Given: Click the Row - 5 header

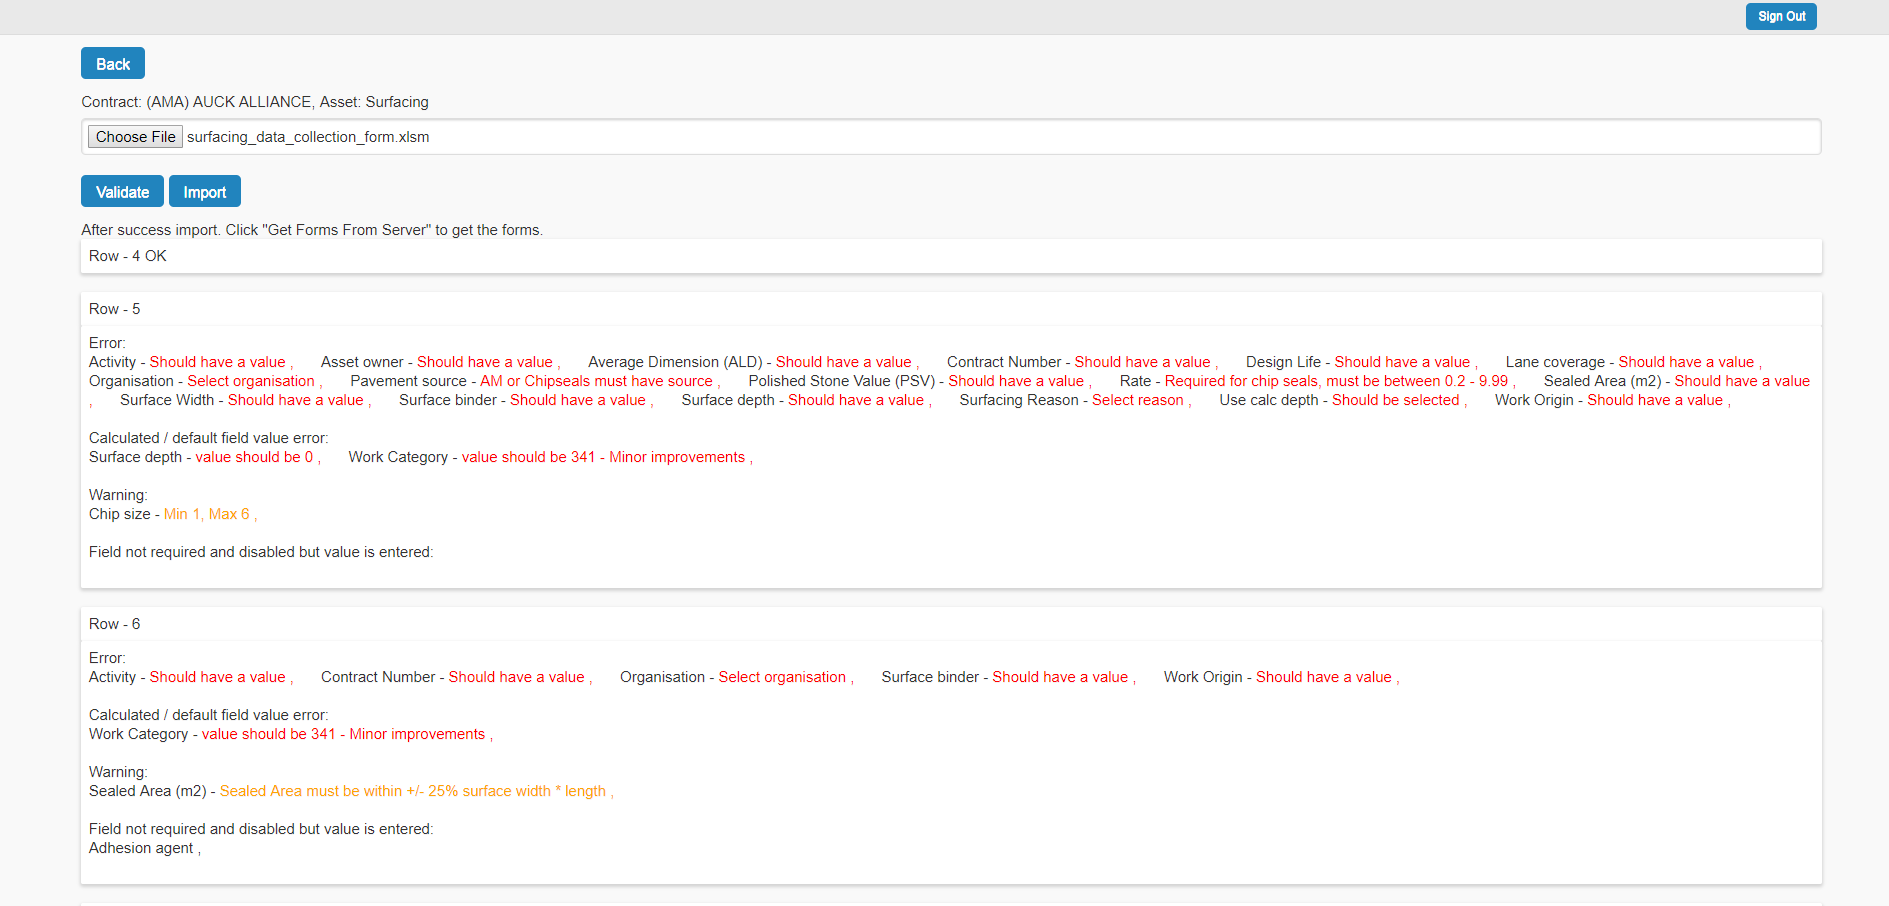Looking at the screenshot, I should point(114,309).
